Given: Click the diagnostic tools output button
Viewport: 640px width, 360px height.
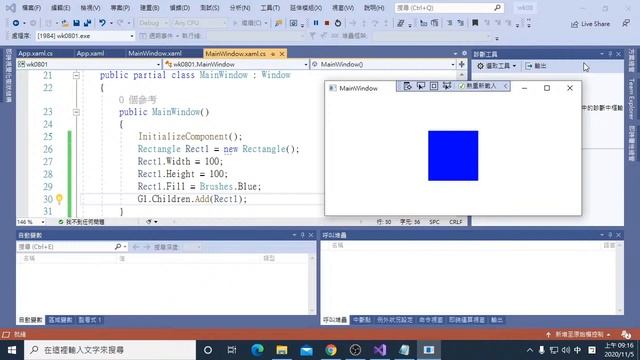Looking at the screenshot, I should pos(536,66).
